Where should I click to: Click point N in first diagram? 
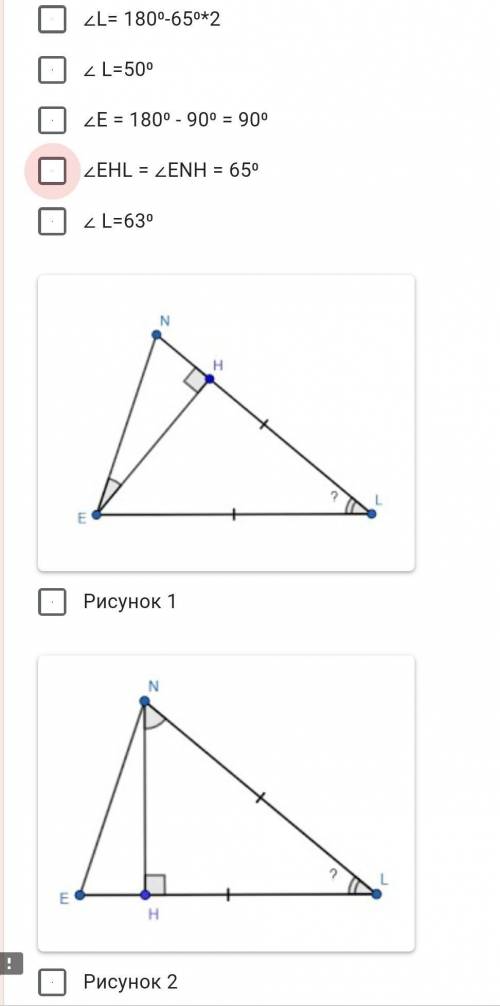click(x=156, y=334)
